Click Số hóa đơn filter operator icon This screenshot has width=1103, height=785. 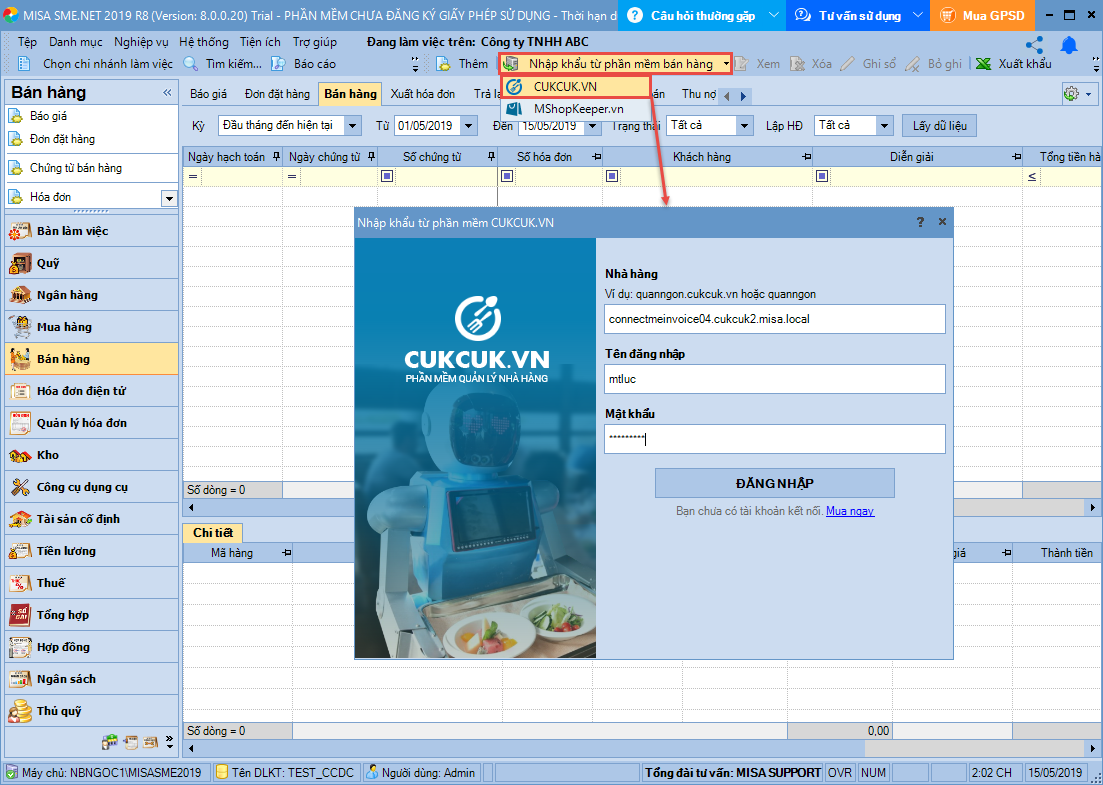point(506,177)
